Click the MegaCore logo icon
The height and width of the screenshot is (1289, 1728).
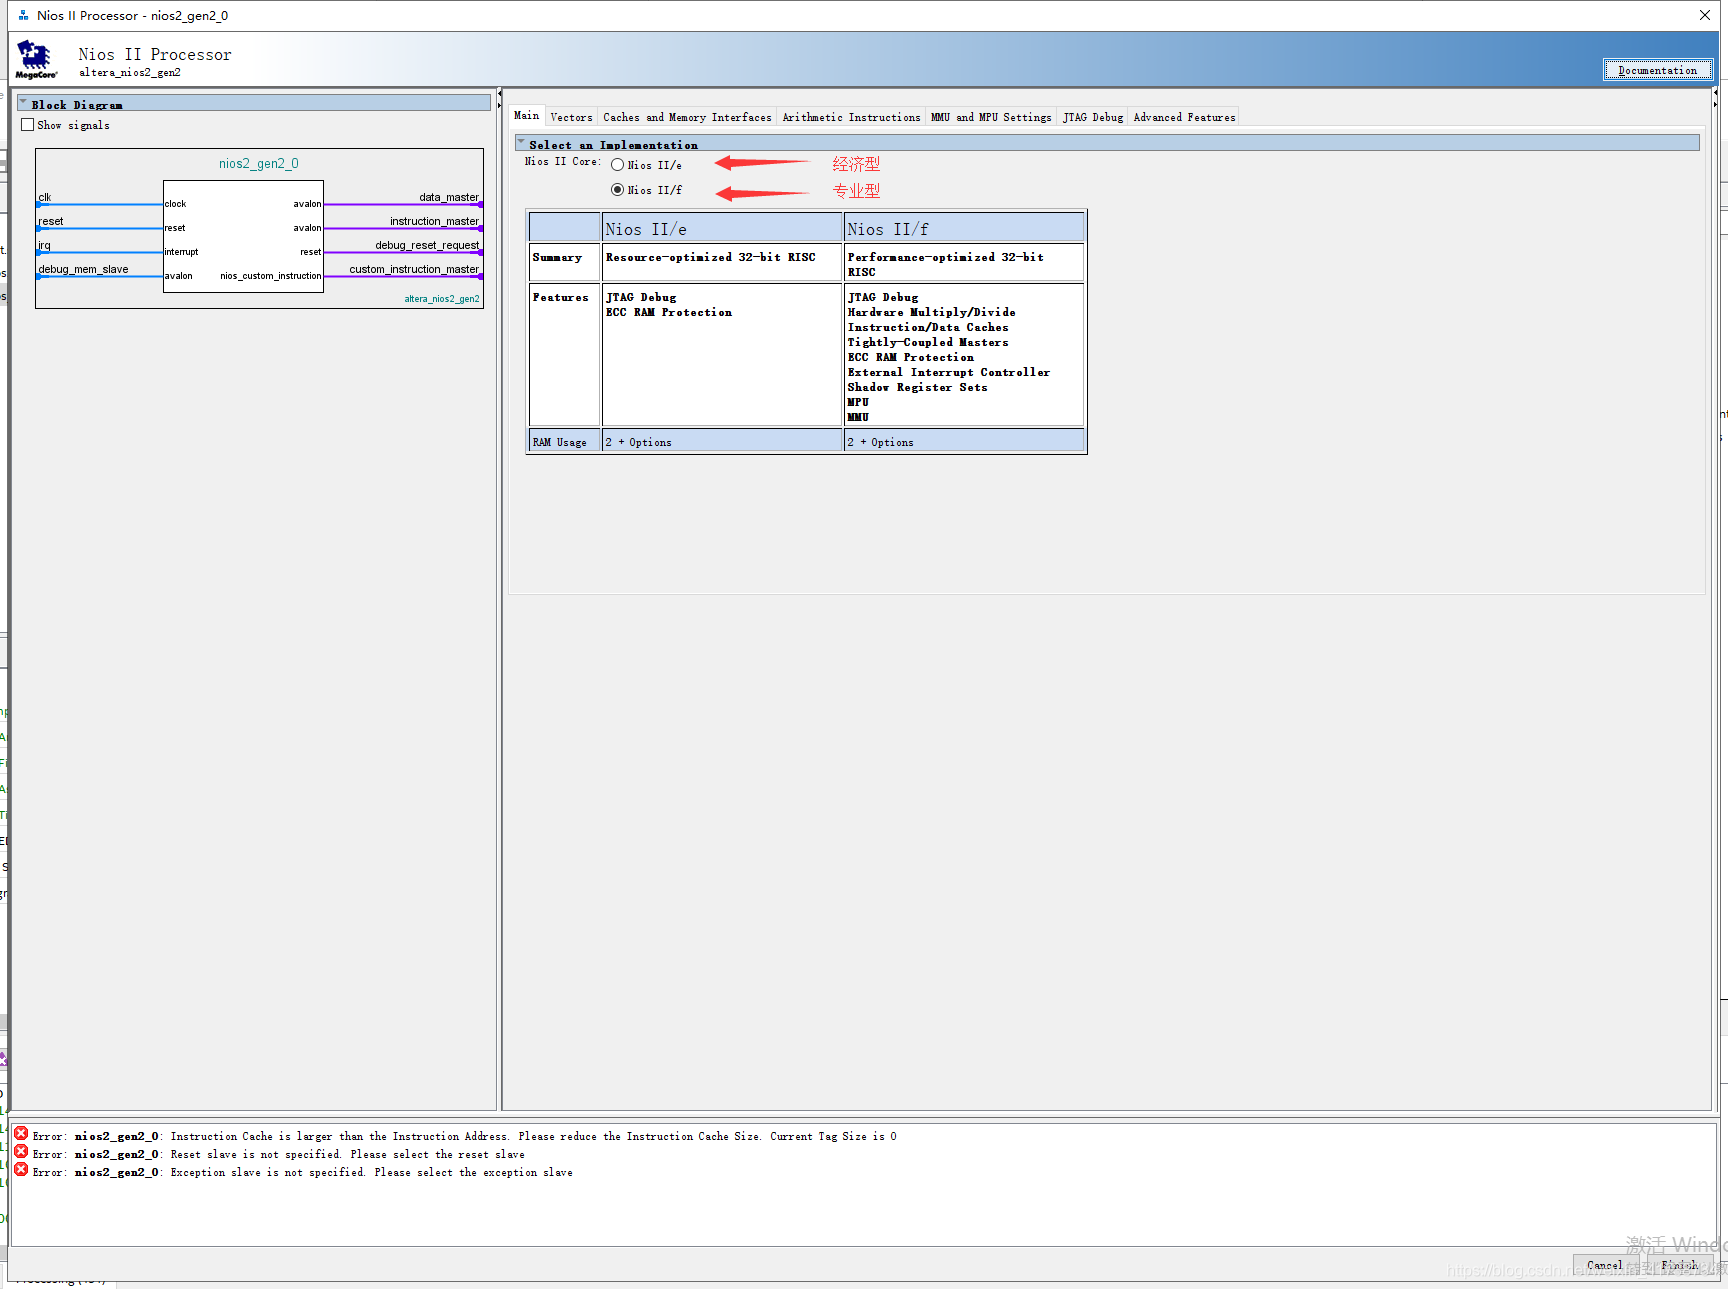(36, 59)
